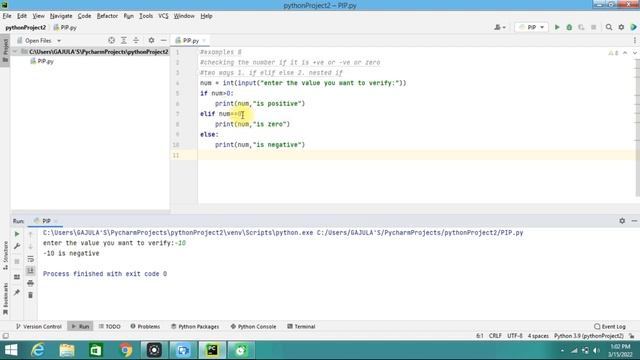Open the Navigate menu
The height and width of the screenshot is (360, 640).
61,16
